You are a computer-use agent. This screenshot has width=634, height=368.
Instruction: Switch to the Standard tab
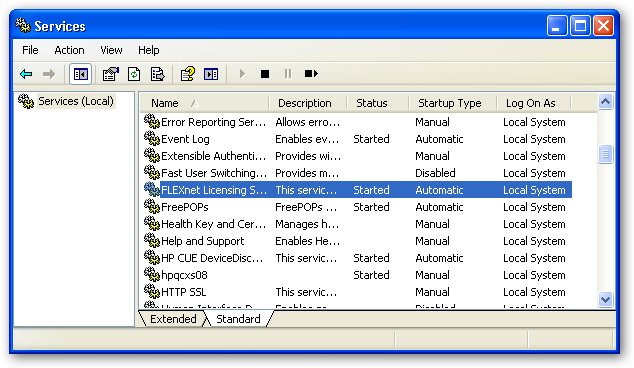tap(238, 319)
